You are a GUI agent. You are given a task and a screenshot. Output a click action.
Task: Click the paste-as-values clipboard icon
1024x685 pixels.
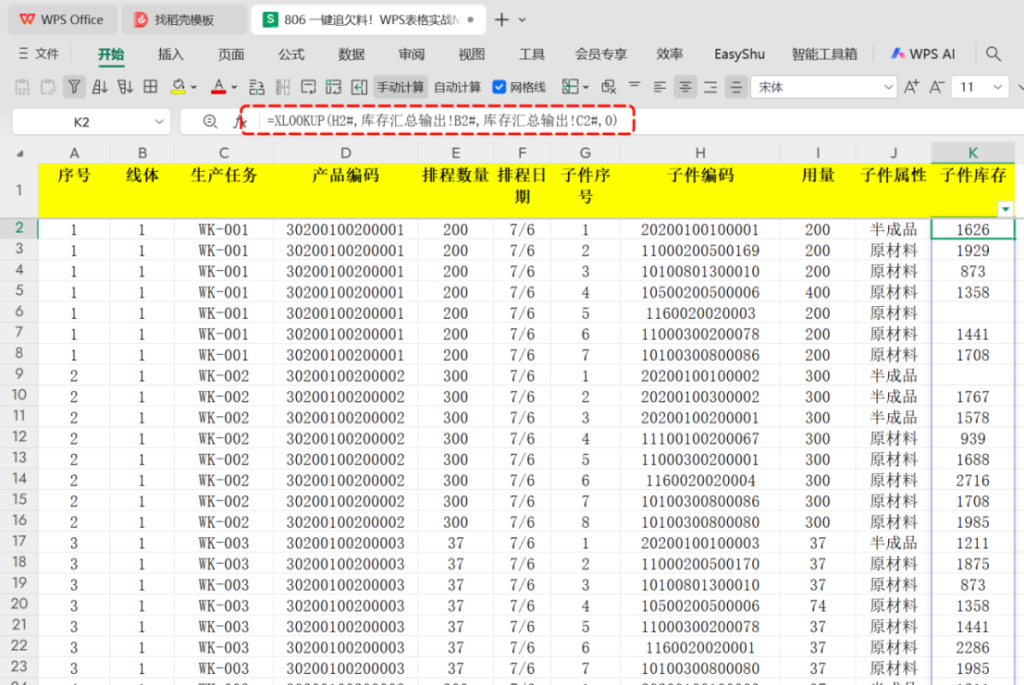click(x=22, y=87)
